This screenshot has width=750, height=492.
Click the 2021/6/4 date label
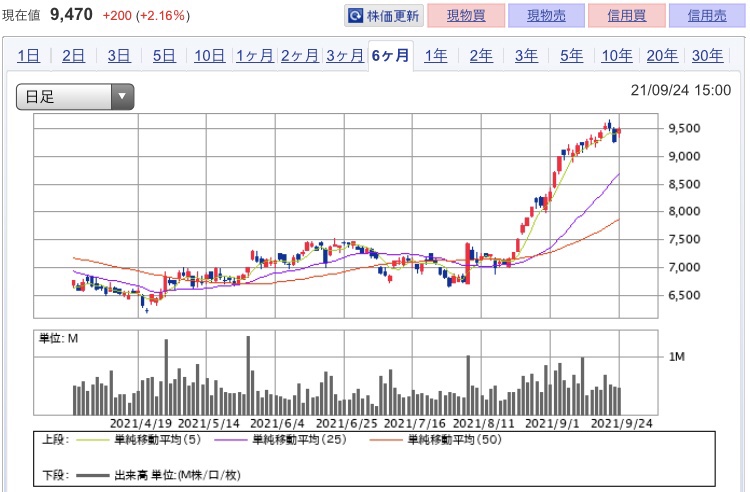[277, 423]
